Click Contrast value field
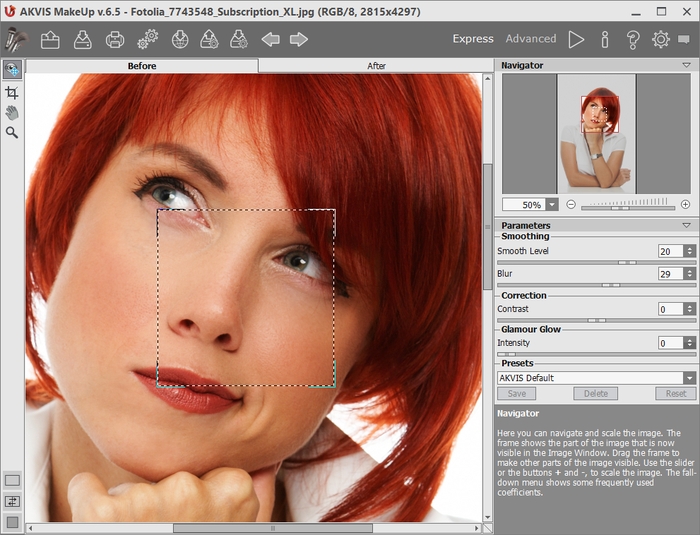This screenshot has width=700, height=535. point(671,309)
